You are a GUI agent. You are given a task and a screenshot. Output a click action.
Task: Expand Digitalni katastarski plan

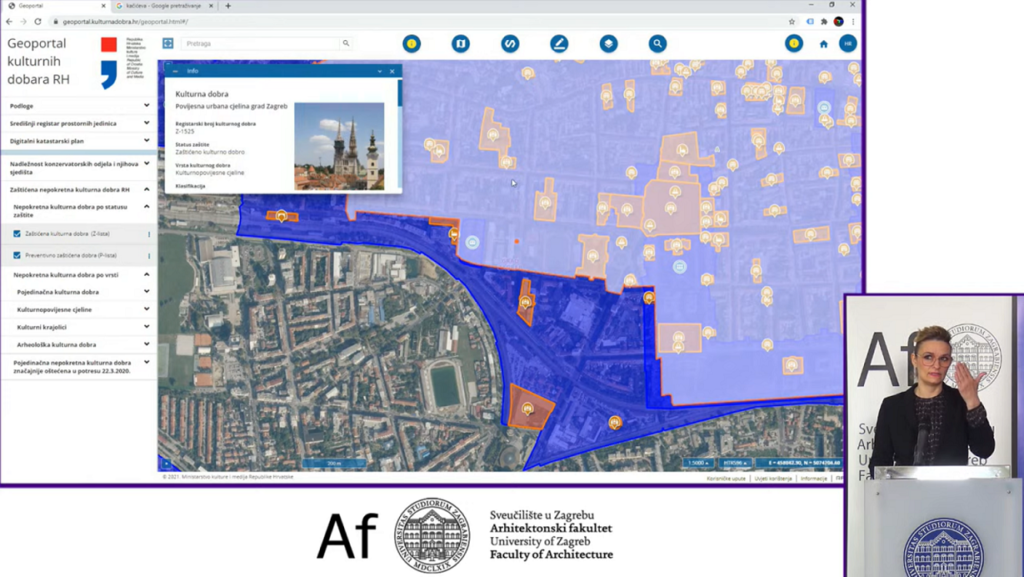78,141
